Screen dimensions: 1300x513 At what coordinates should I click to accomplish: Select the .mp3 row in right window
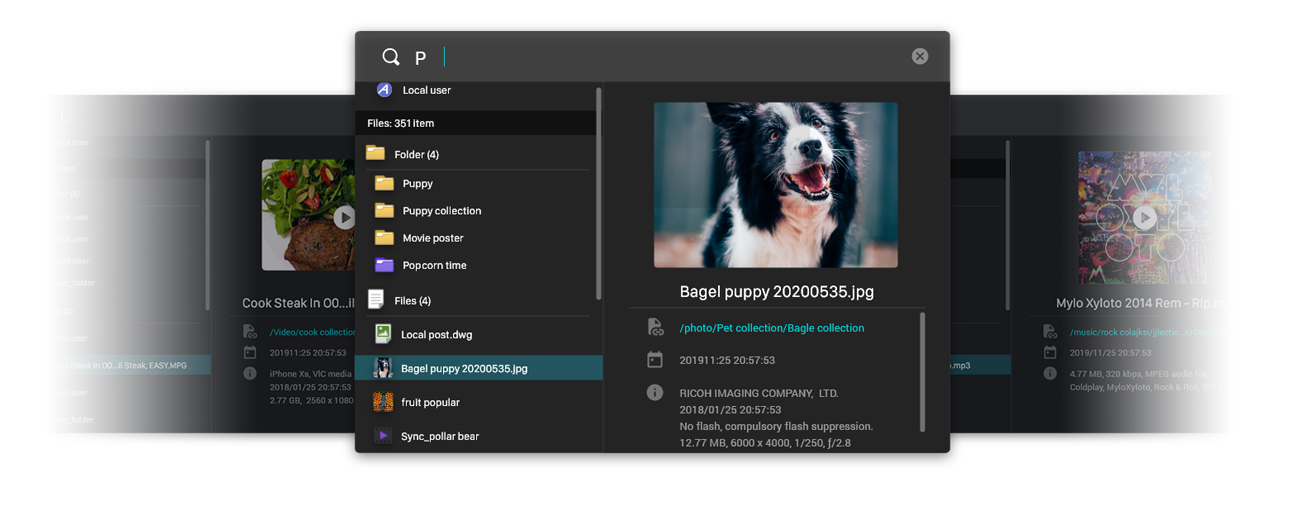pos(980,366)
